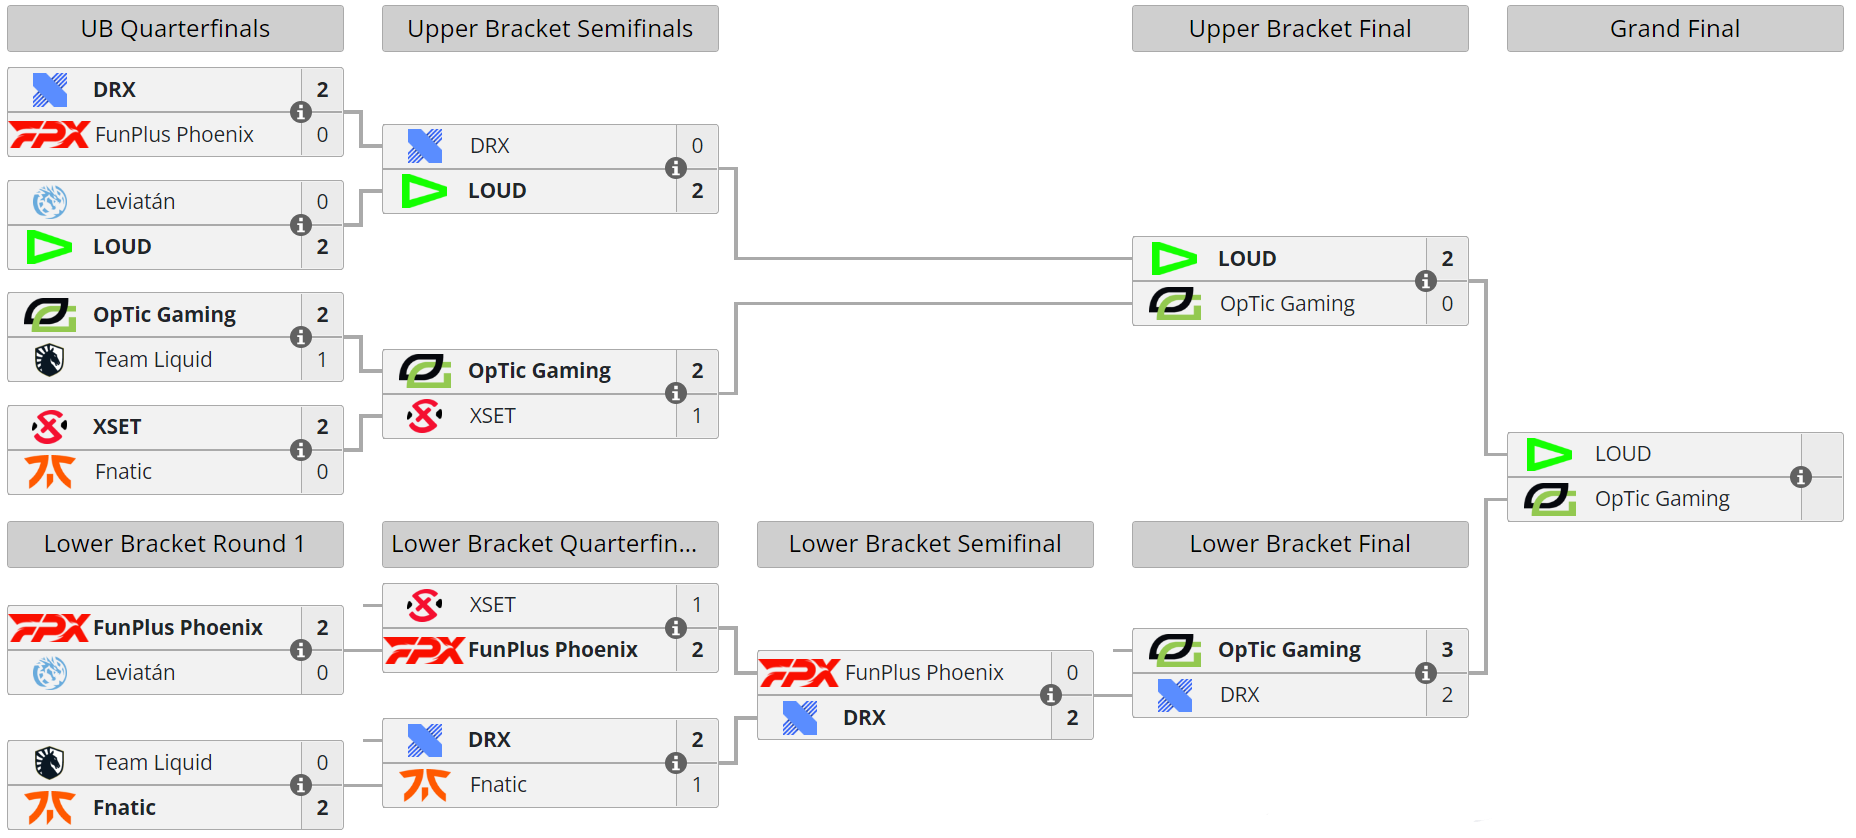Click the Fnatic logo in UB Quarterfinals
The height and width of the screenshot is (838, 1856).
tap(49, 472)
